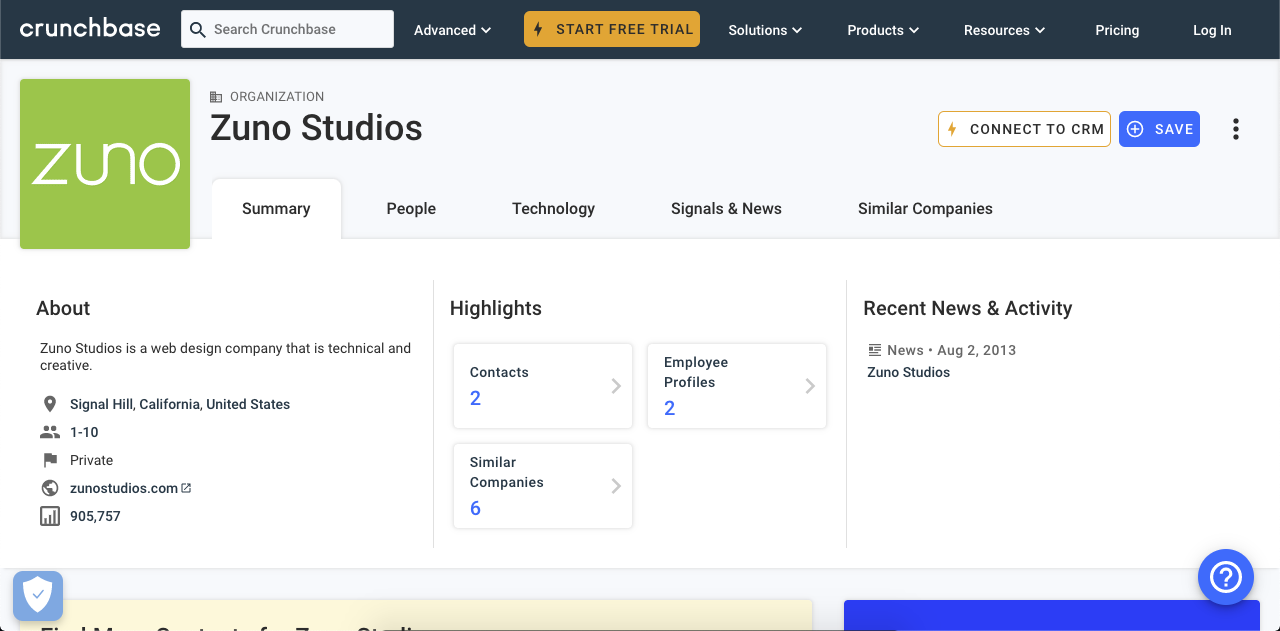Click the rank chart icon beside 905,757

pyautogui.click(x=50, y=516)
